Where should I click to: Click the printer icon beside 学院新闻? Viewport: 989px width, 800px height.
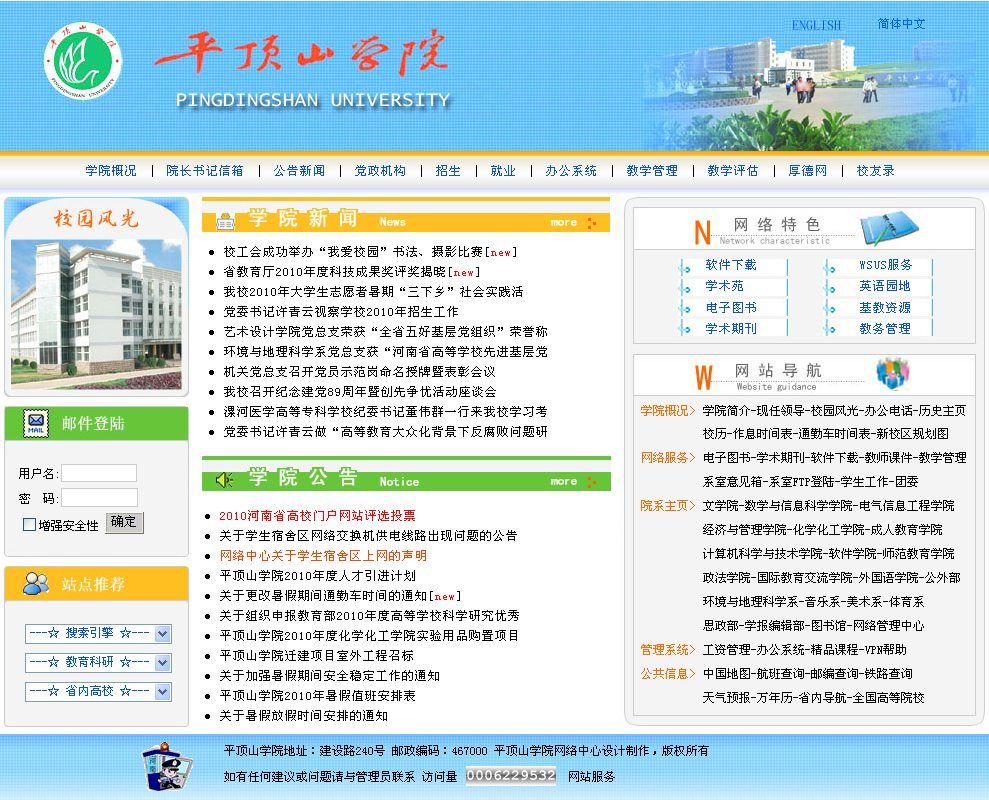pos(225,221)
